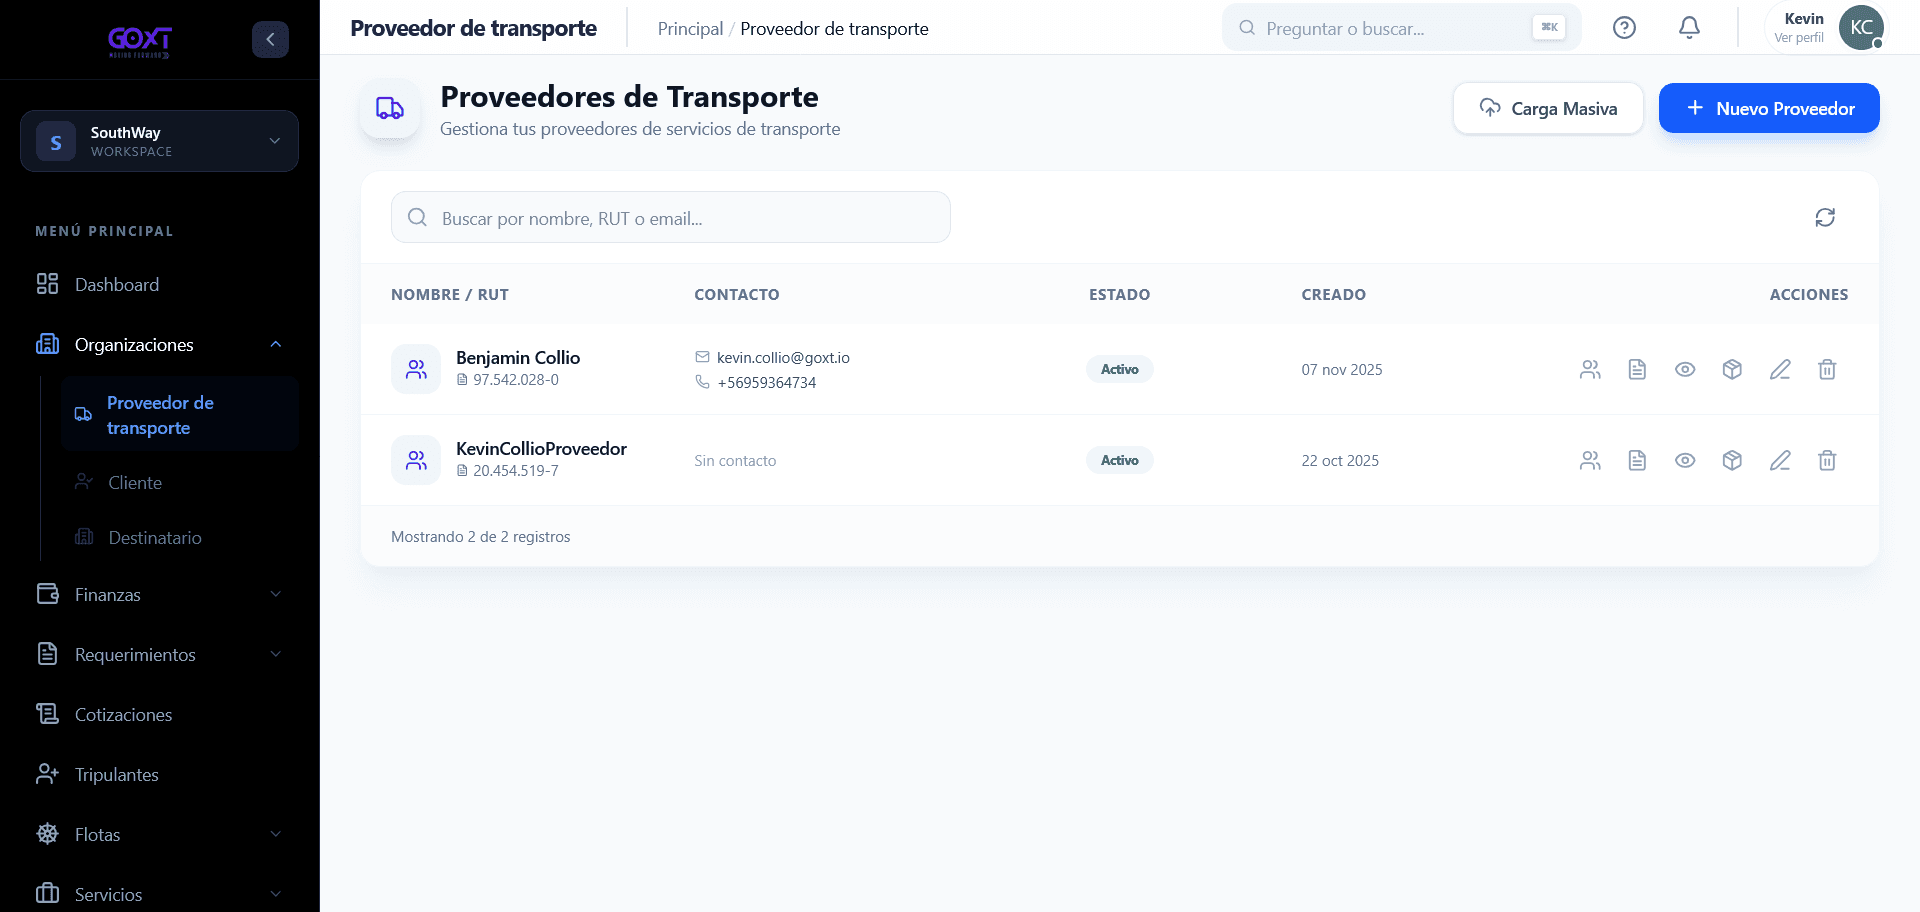Click Activo badge of Benjamin Collio
1920x912 pixels.
(x=1120, y=370)
